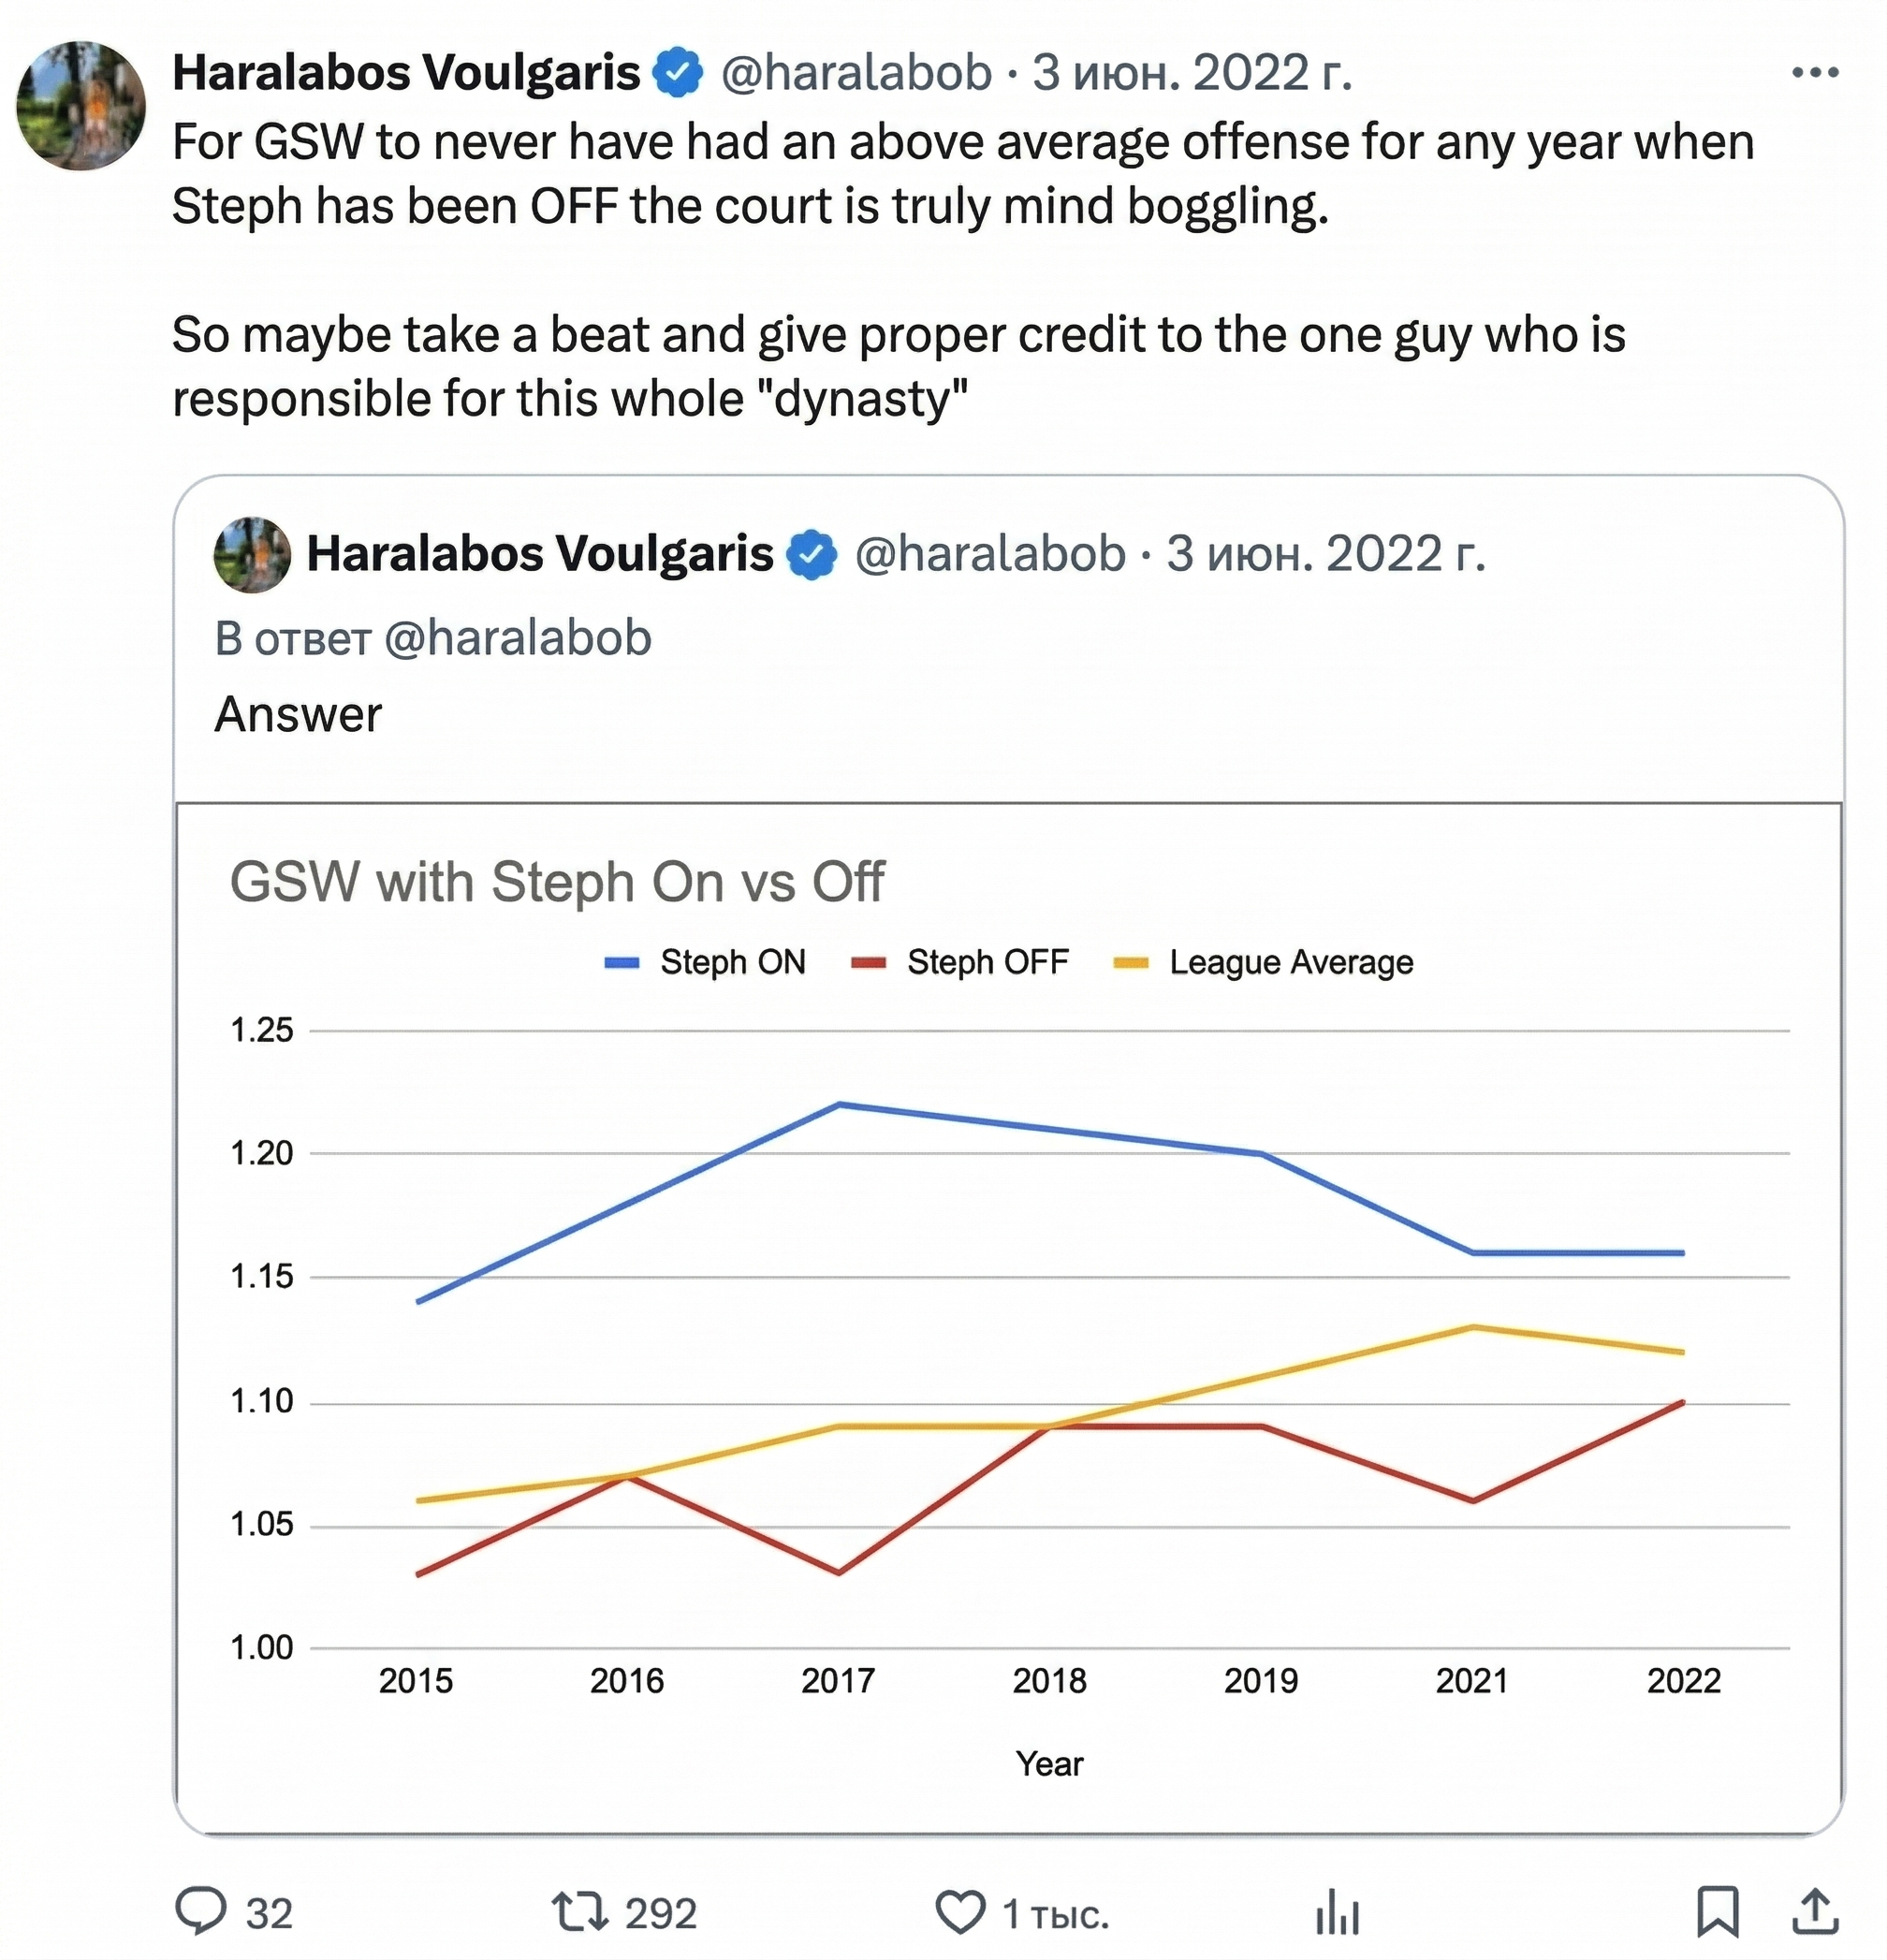Click verified badge in quoted tweet header
The image size is (1887, 1960).
click(812, 555)
